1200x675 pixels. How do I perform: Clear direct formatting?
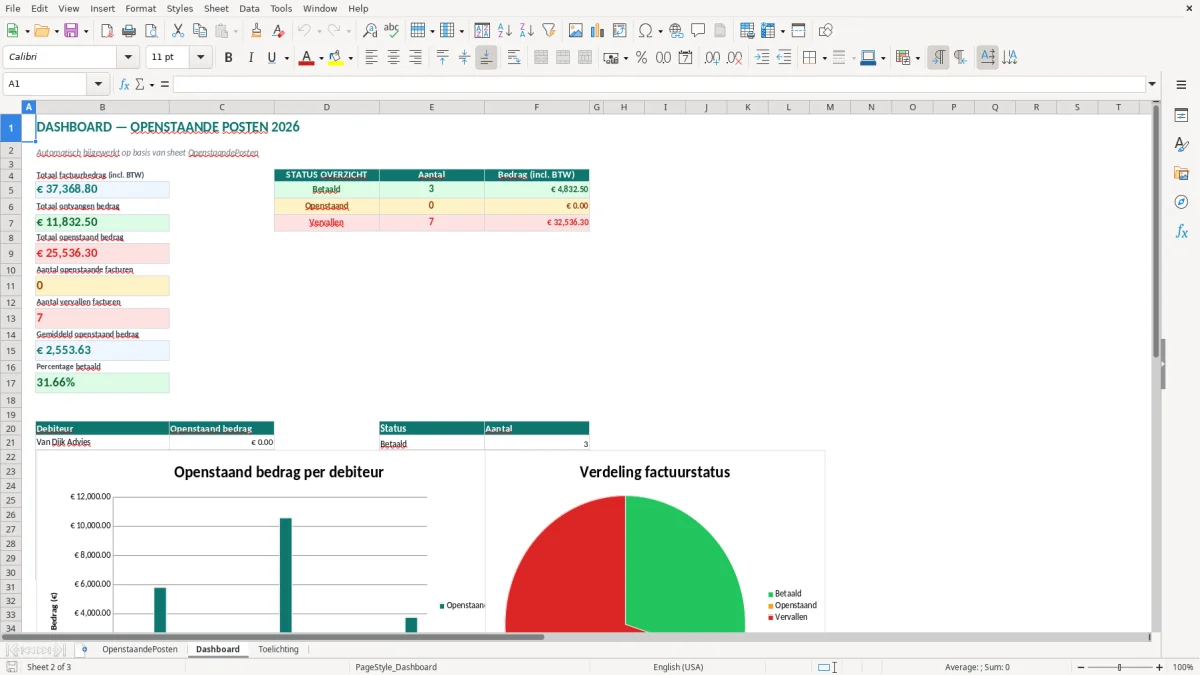(278, 31)
